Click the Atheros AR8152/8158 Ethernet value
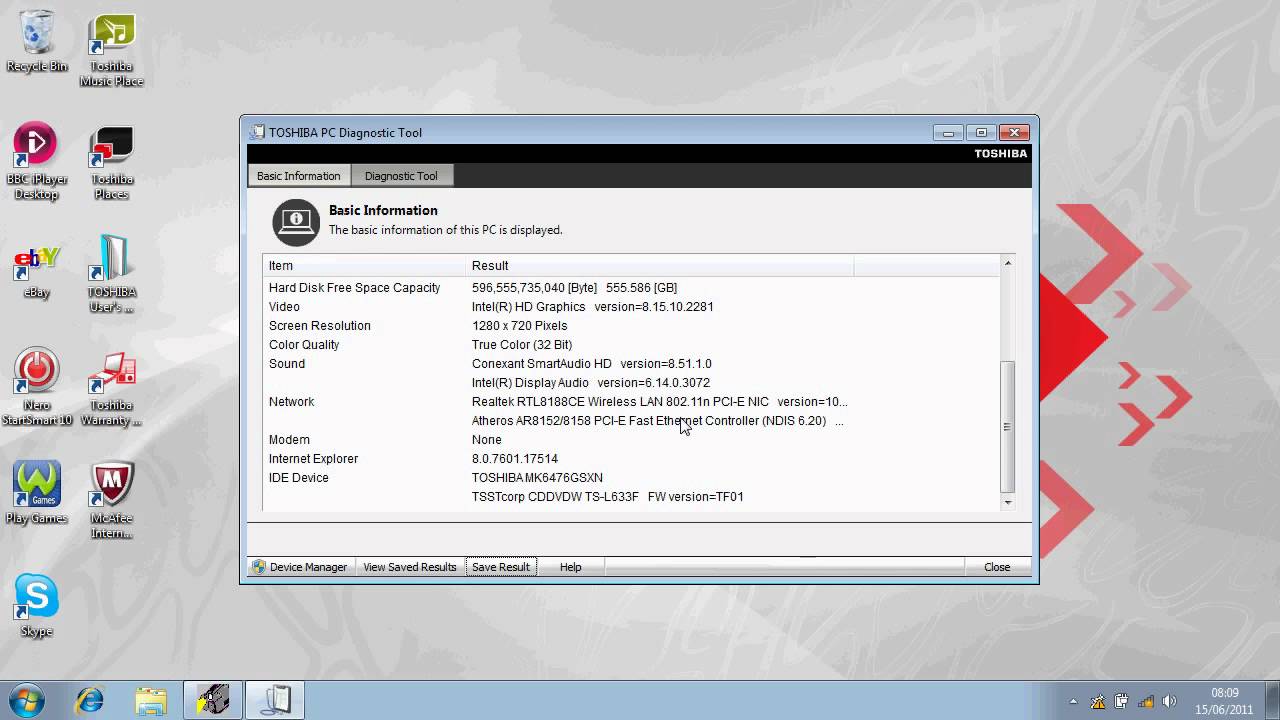The height and width of the screenshot is (720, 1280). (657, 421)
